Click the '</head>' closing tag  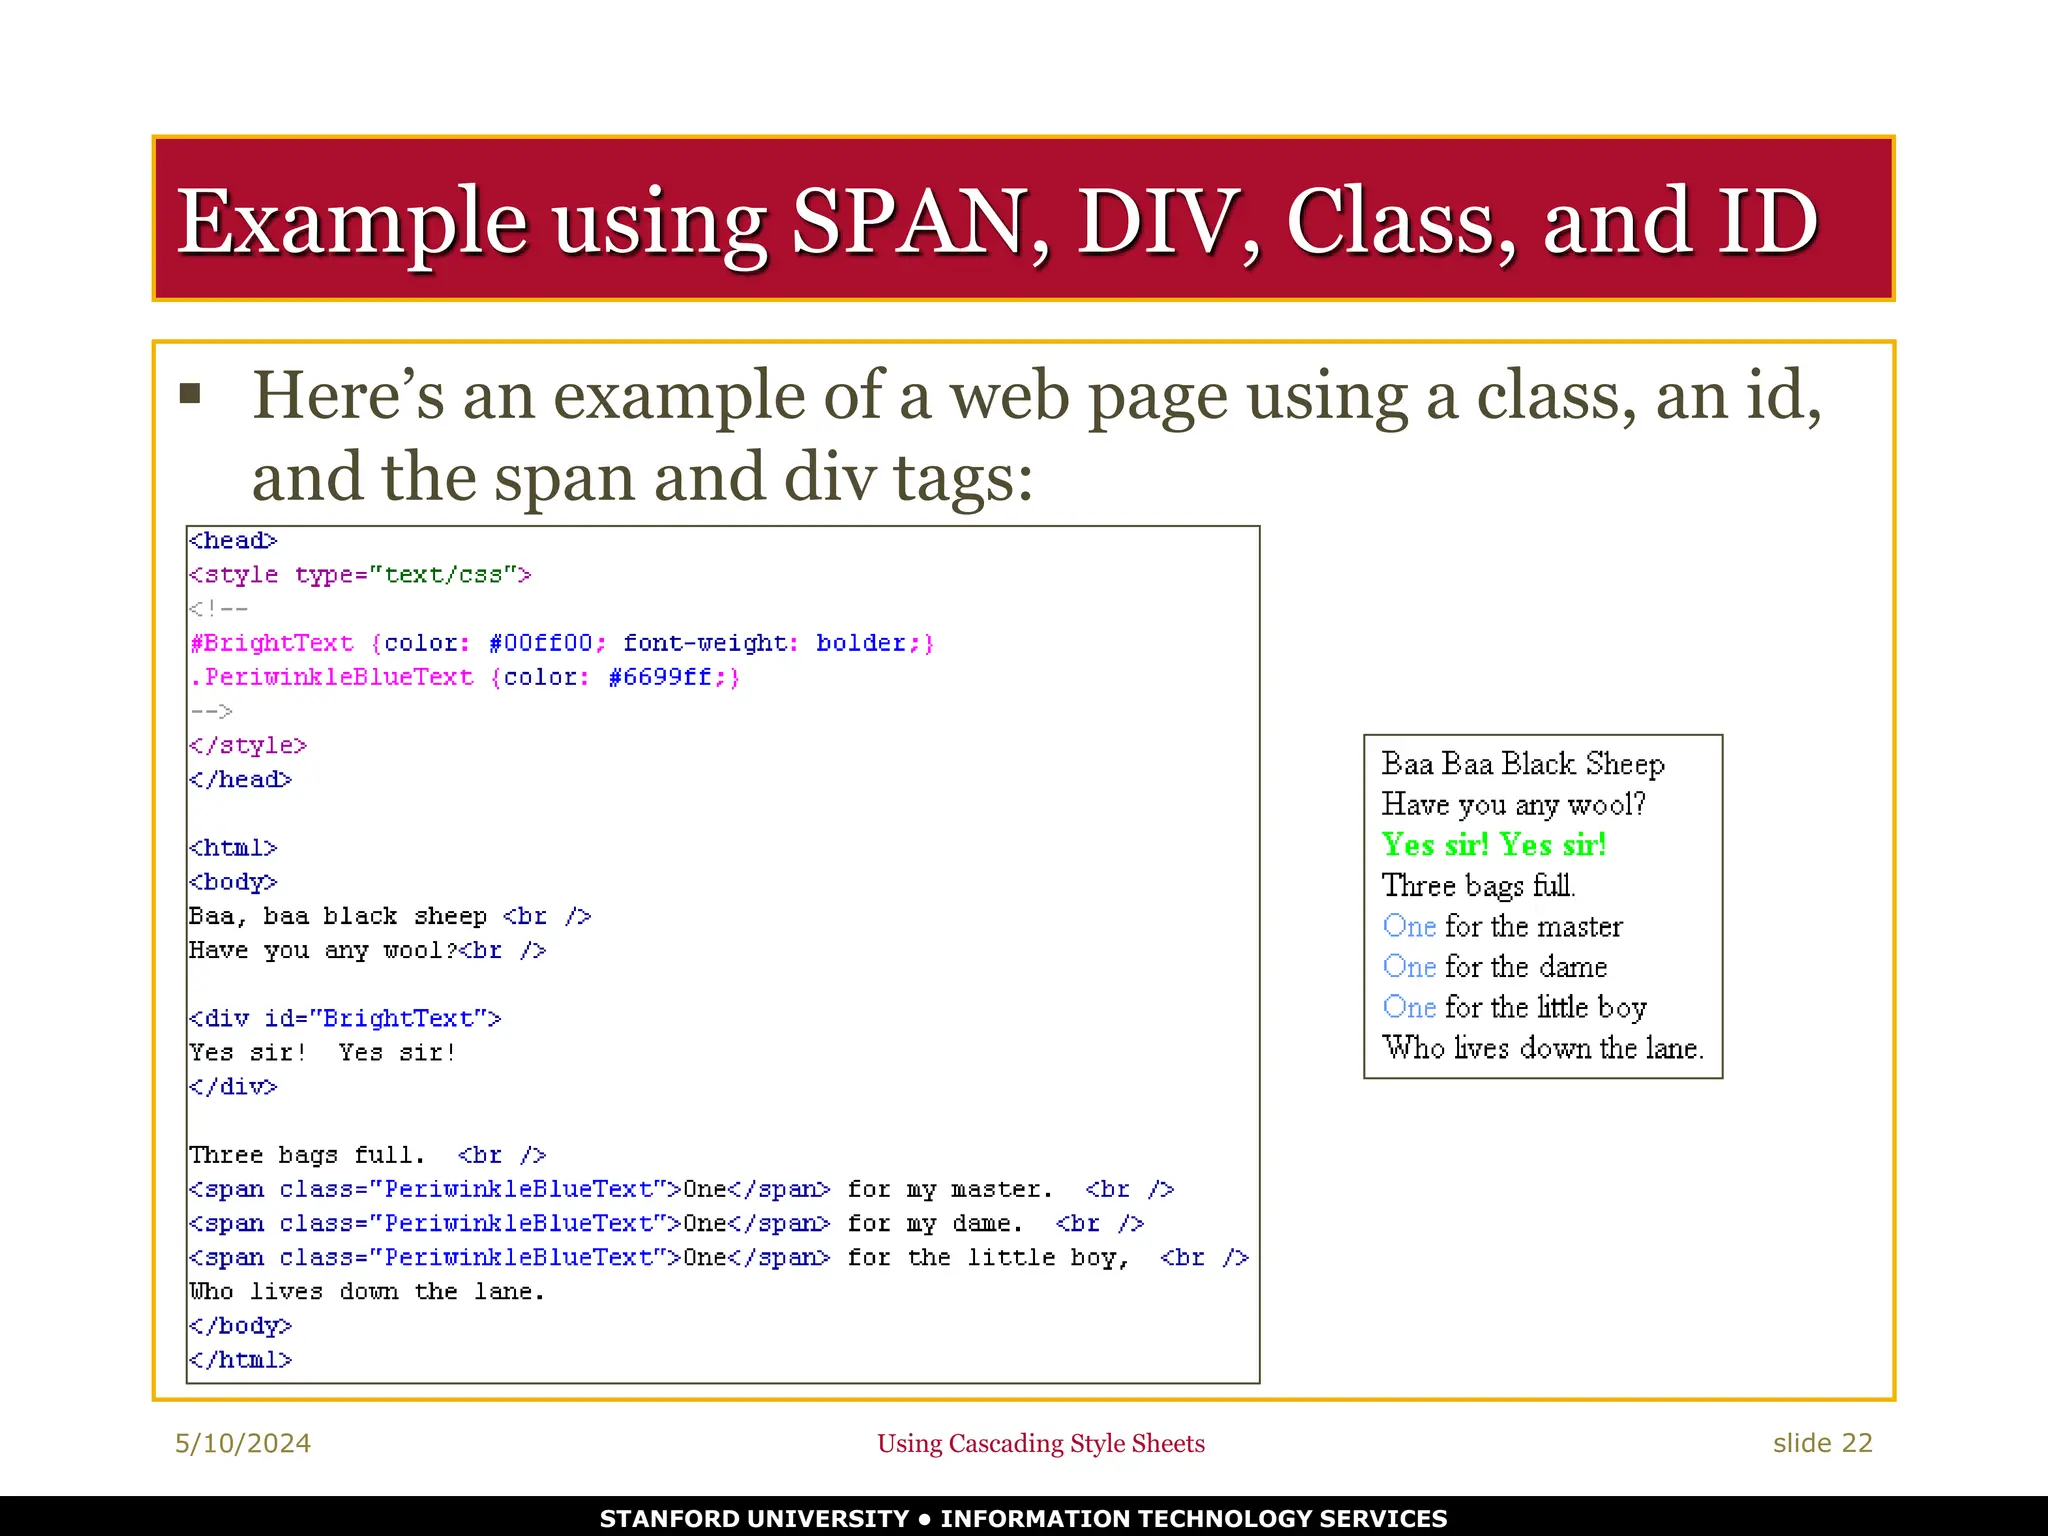[240, 779]
